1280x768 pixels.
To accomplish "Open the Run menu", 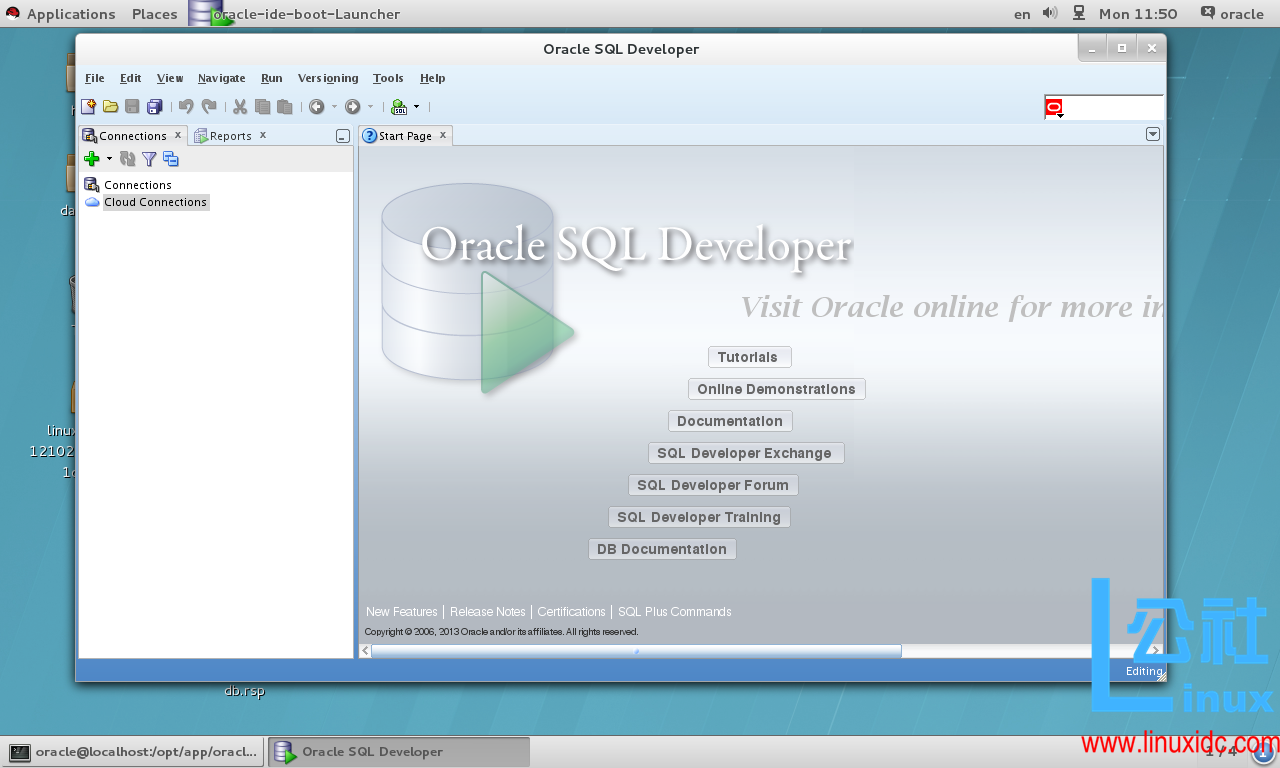I will point(272,78).
